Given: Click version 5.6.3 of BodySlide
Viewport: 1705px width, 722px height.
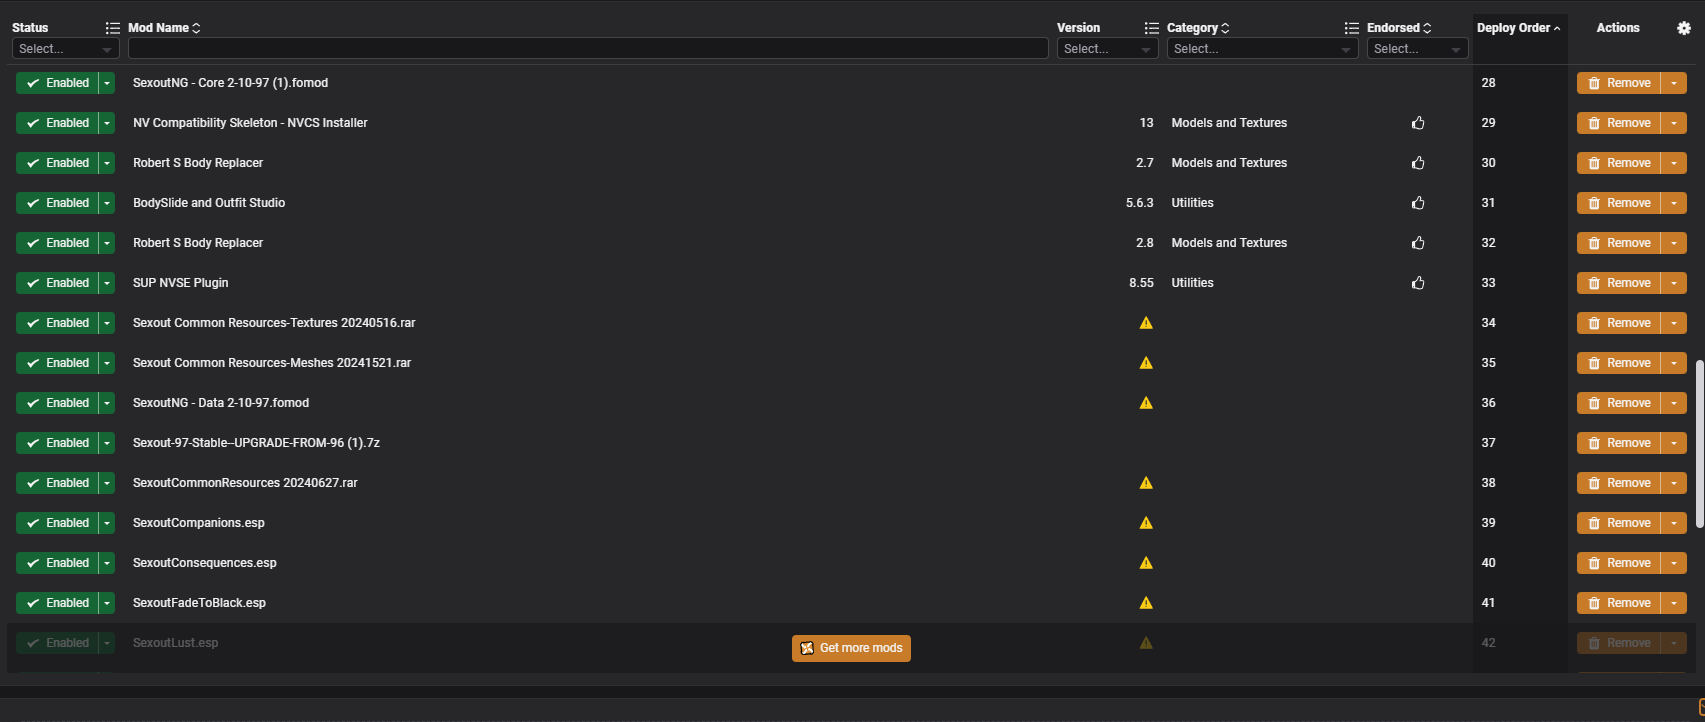Looking at the screenshot, I should (x=1139, y=203).
